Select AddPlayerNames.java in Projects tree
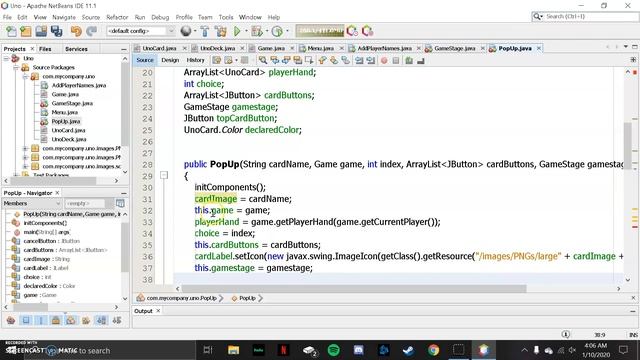The image size is (640, 360). 79,85
